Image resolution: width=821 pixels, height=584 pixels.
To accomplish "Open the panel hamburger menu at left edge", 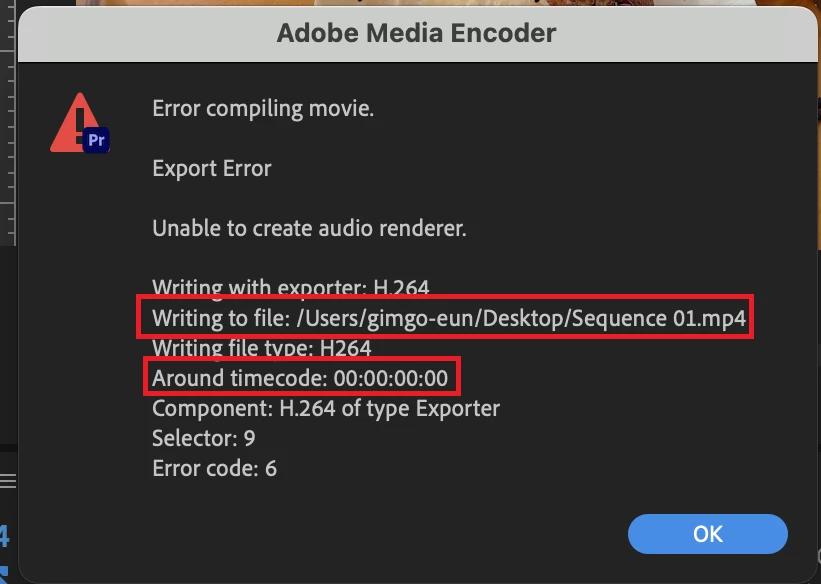I will 8,480.
